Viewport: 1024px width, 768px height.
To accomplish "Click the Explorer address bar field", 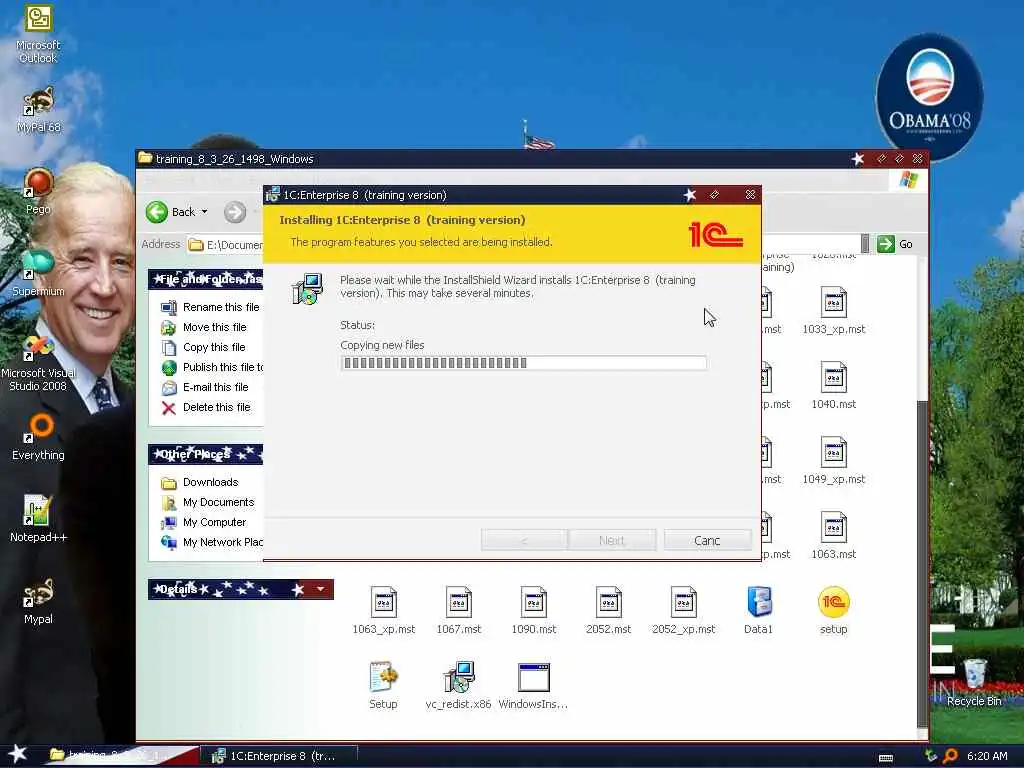I will click(225, 245).
